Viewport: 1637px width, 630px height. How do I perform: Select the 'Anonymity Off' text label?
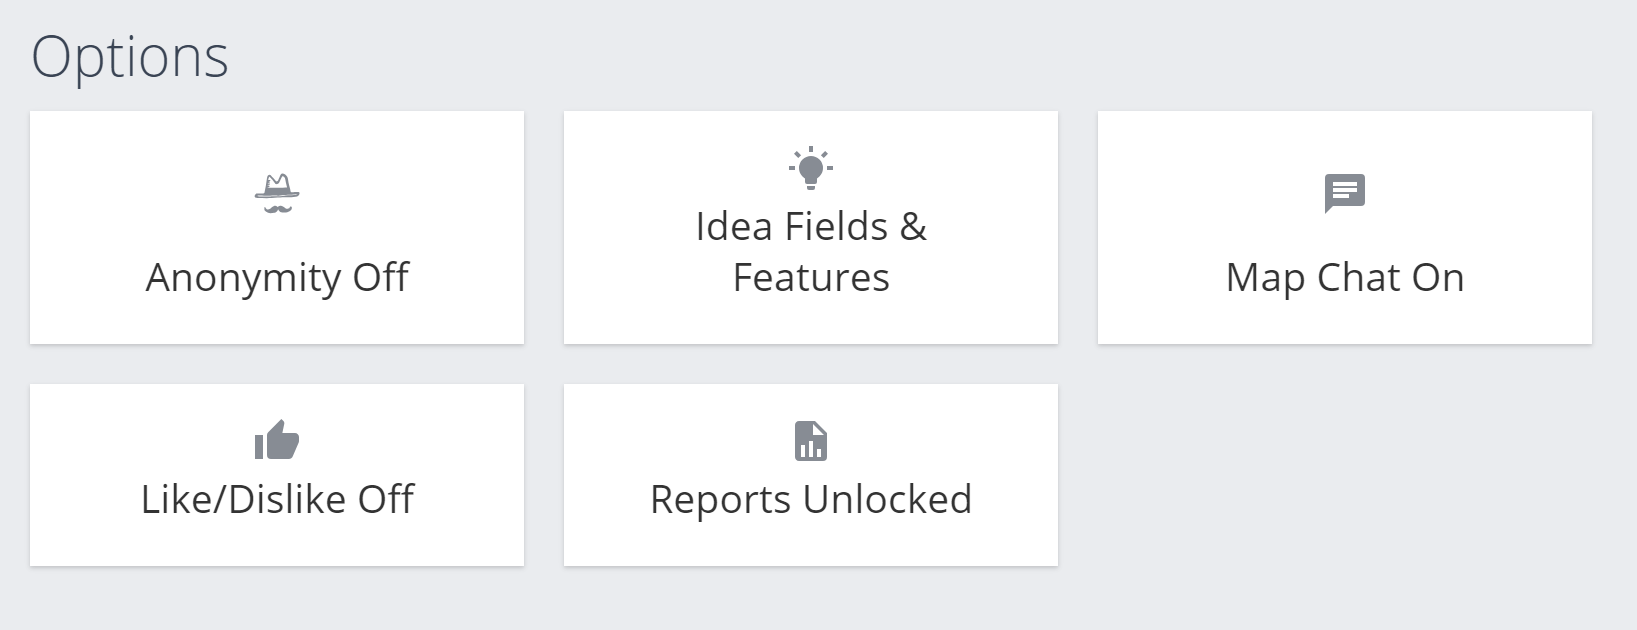click(277, 278)
